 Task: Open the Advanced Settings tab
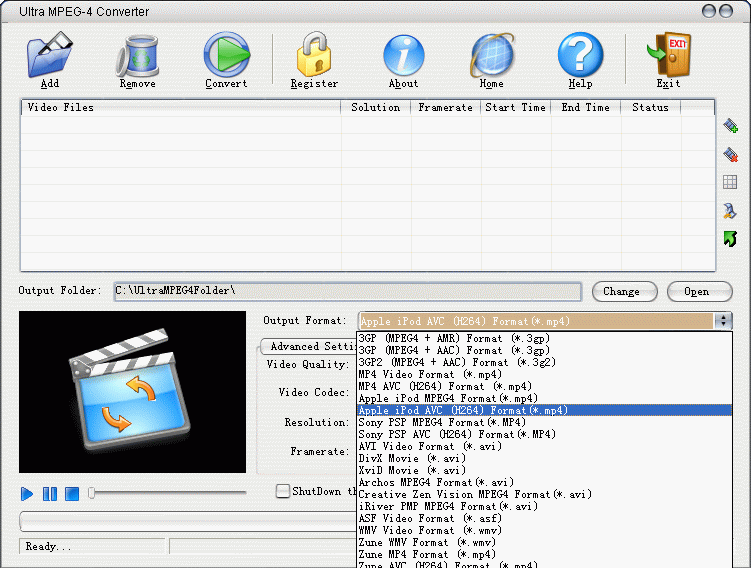coord(310,346)
